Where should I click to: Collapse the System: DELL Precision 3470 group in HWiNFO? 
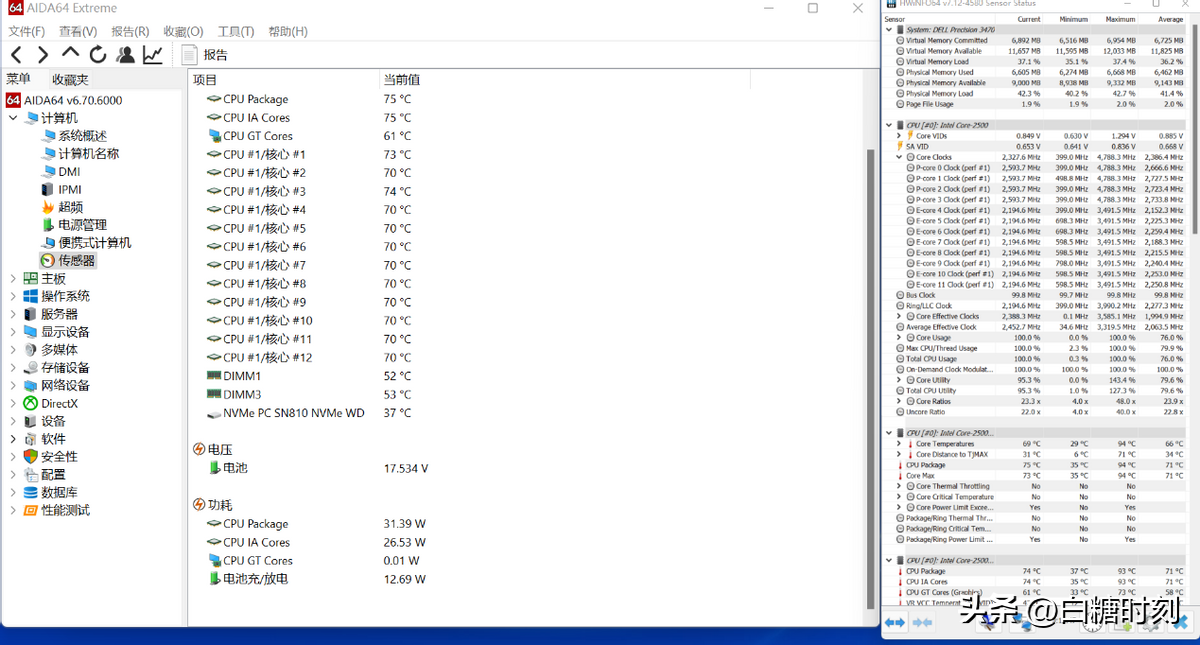point(890,30)
